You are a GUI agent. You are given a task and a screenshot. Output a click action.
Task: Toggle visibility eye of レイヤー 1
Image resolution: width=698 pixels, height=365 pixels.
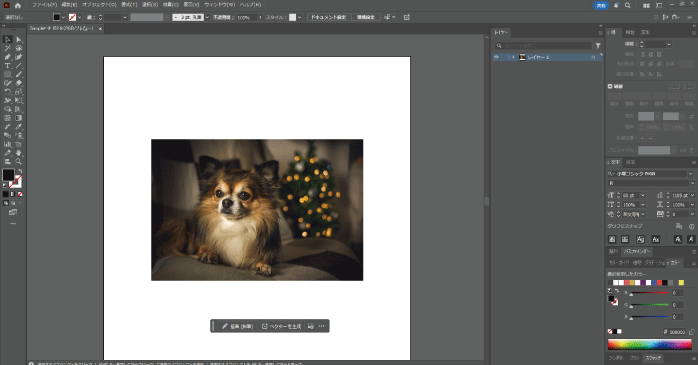point(496,57)
